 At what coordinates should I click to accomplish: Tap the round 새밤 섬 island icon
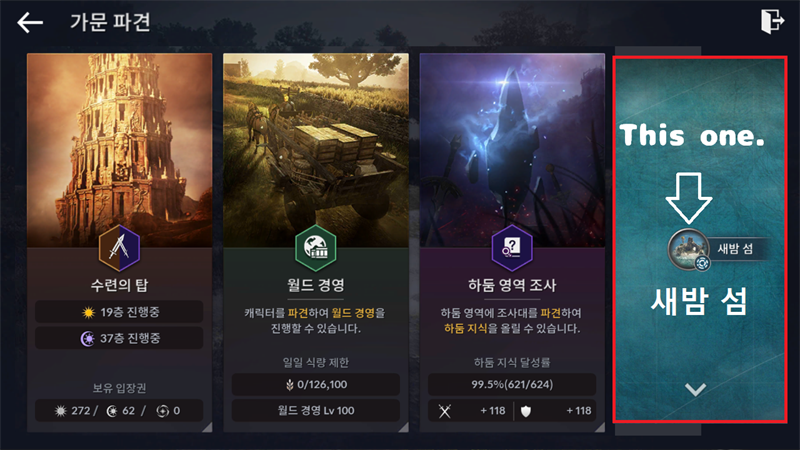coord(689,249)
